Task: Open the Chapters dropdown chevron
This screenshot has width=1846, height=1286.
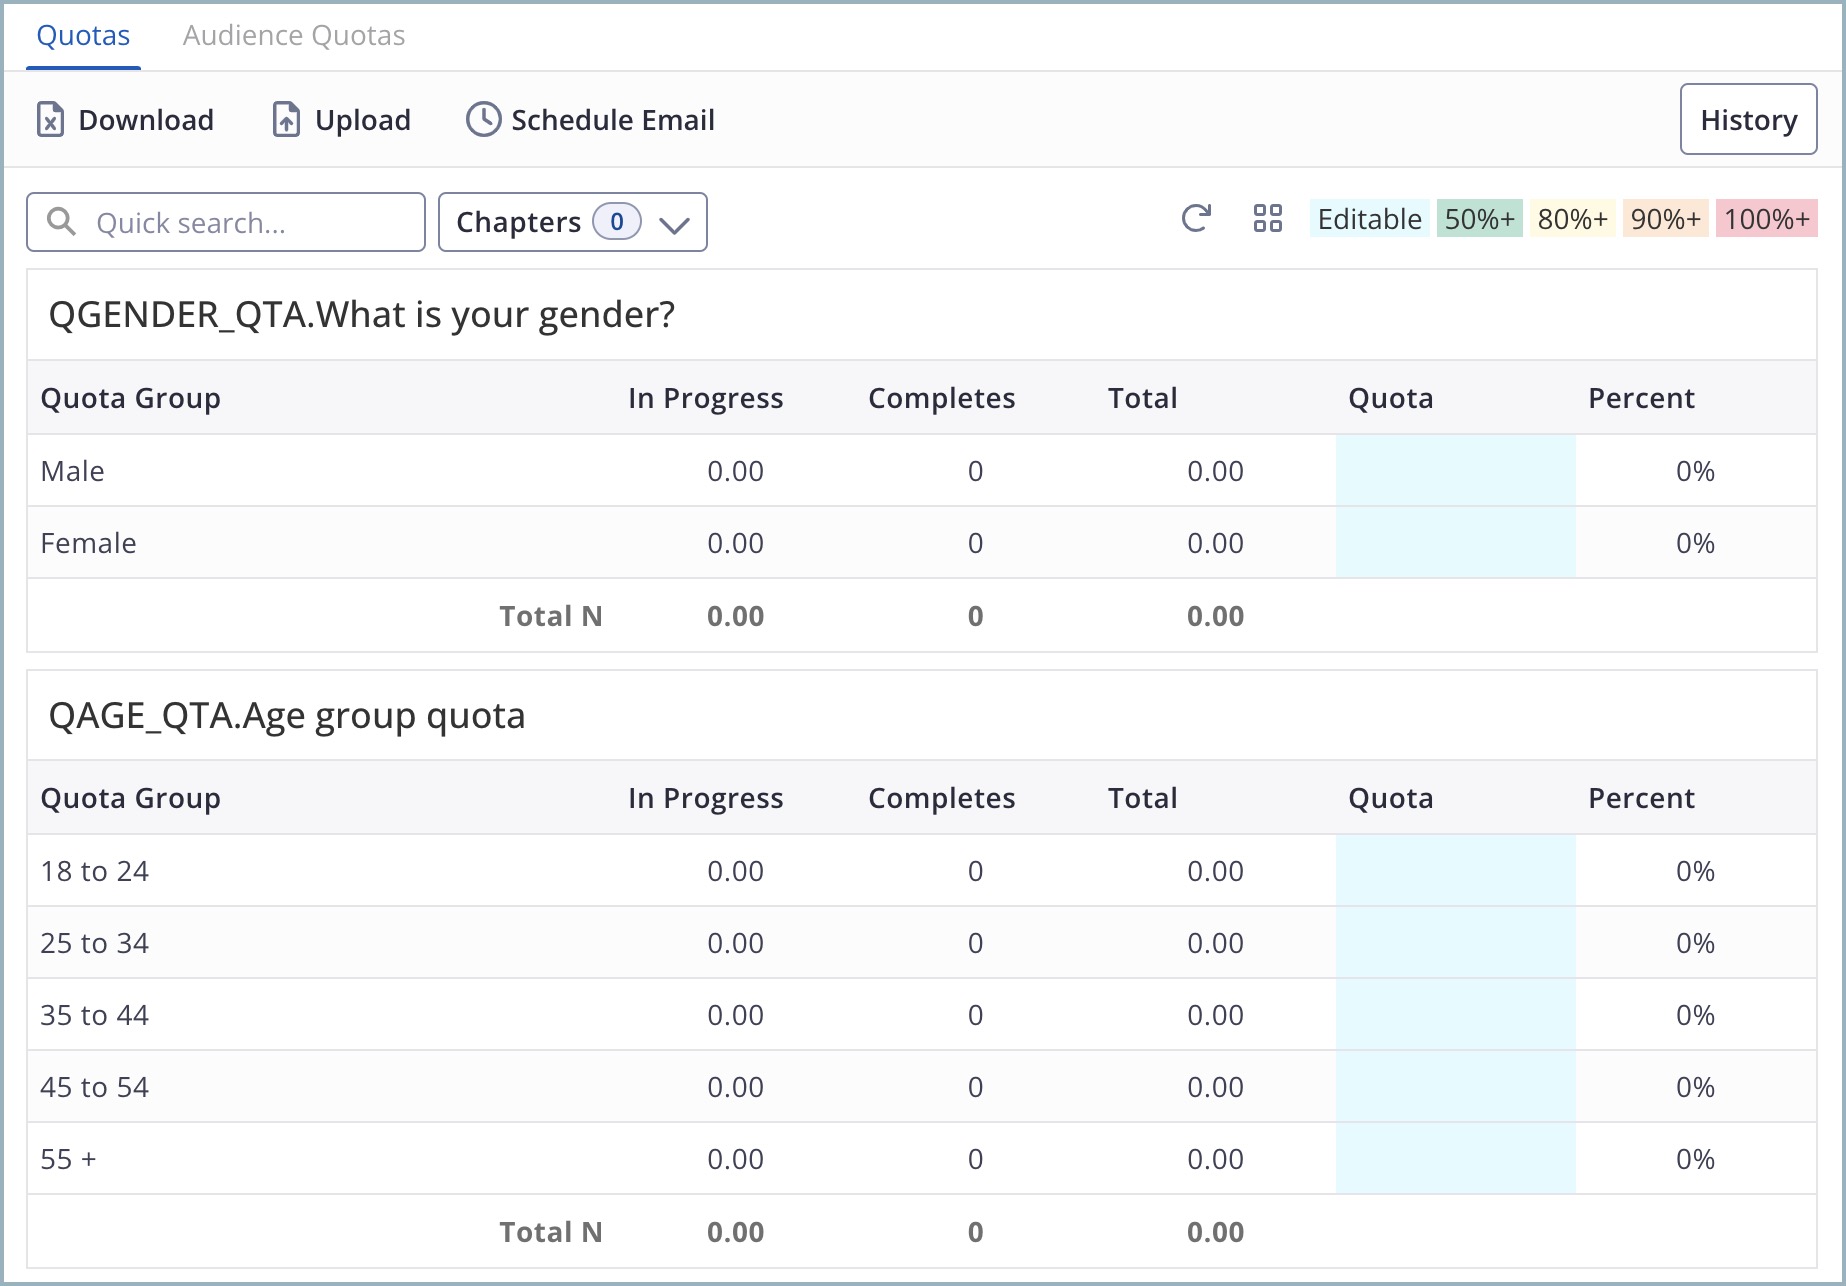Action: coord(675,224)
